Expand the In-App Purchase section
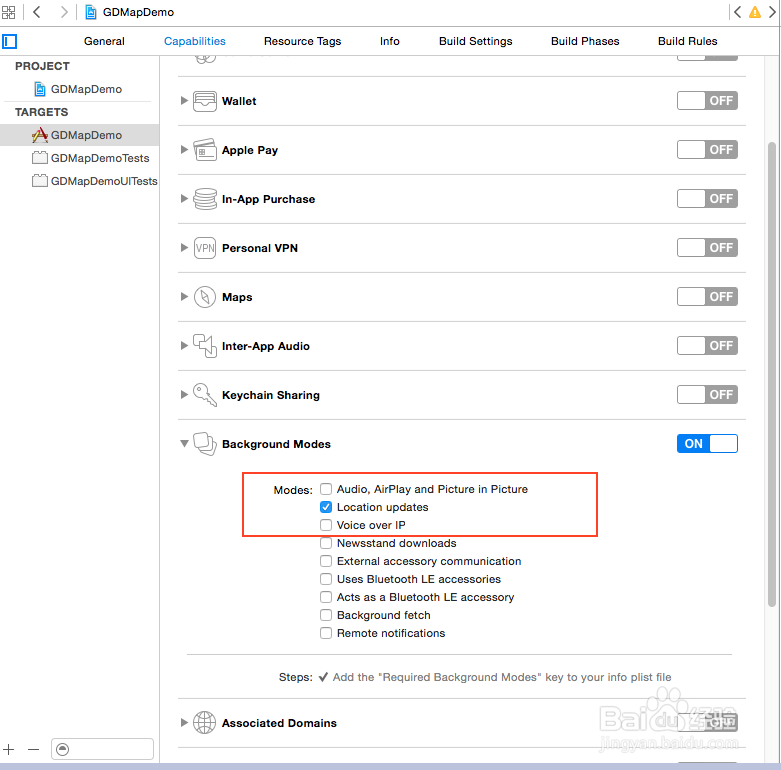The image size is (781, 770). click(184, 199)
